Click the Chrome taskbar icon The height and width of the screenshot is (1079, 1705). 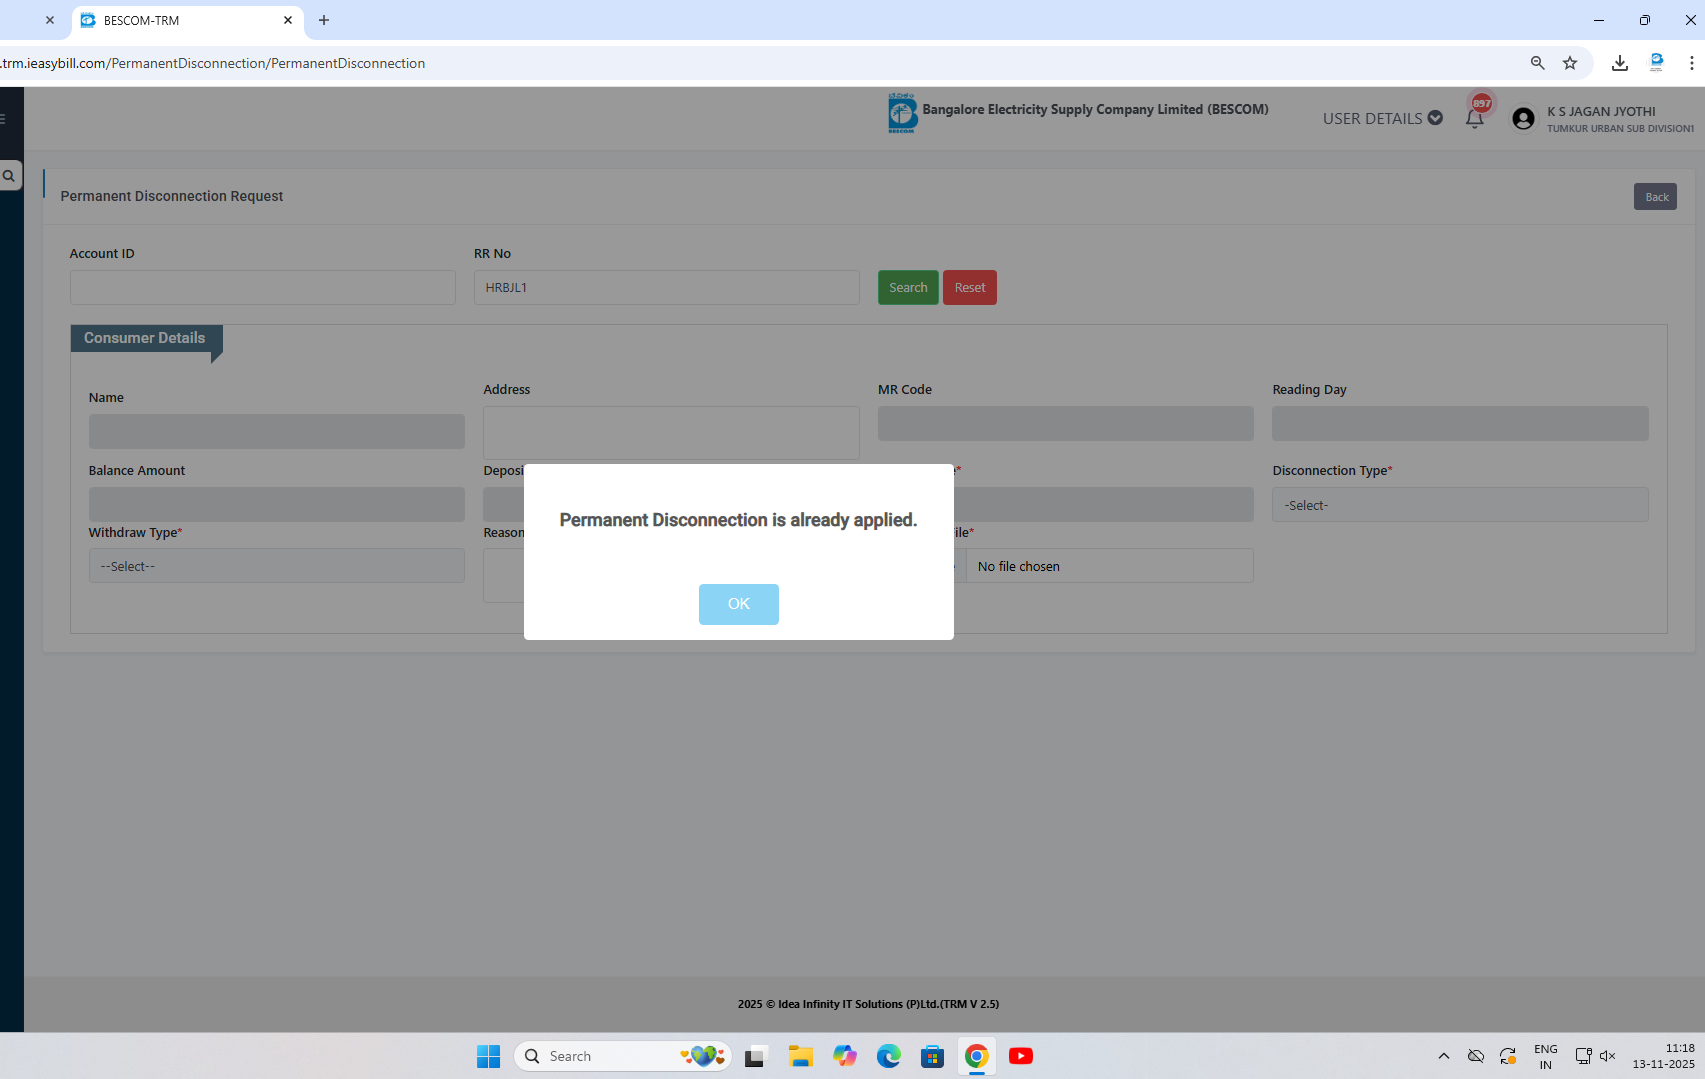977,1056
